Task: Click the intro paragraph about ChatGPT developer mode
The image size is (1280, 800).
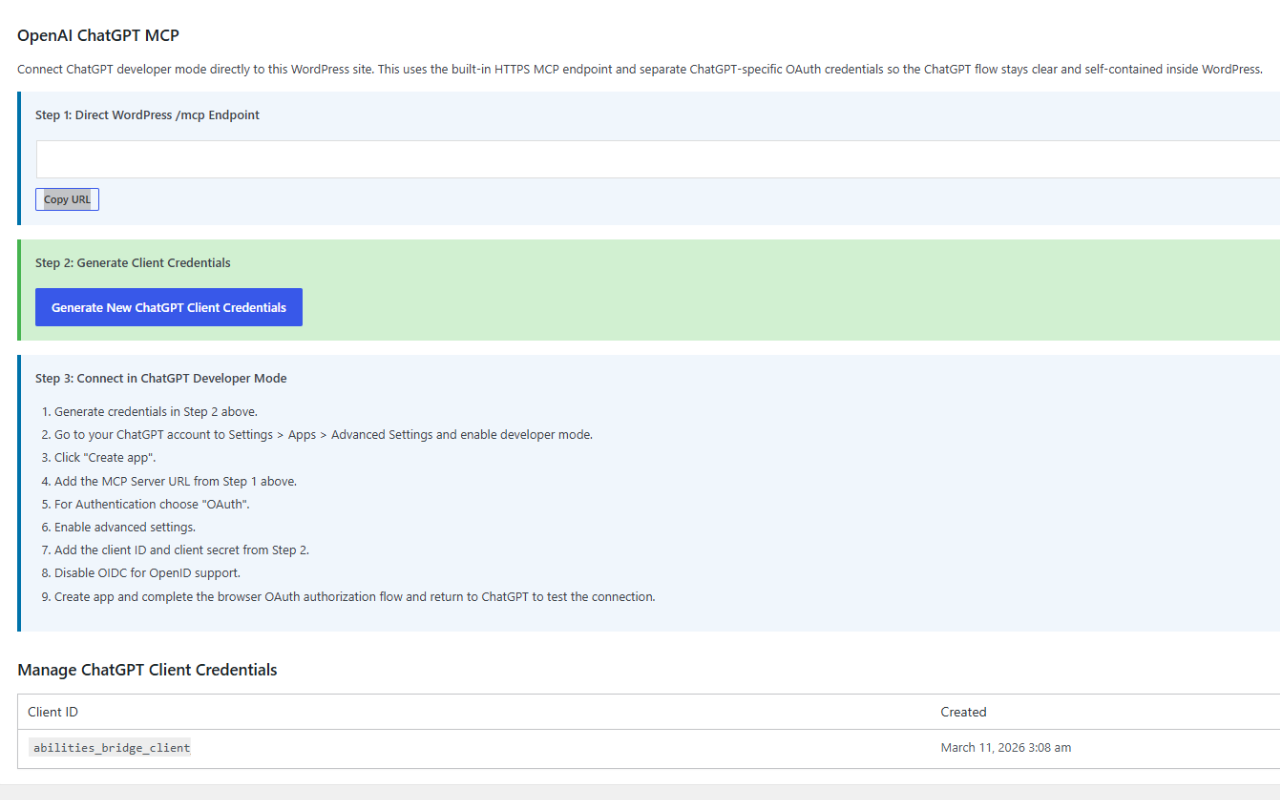Action: [640, 69]
